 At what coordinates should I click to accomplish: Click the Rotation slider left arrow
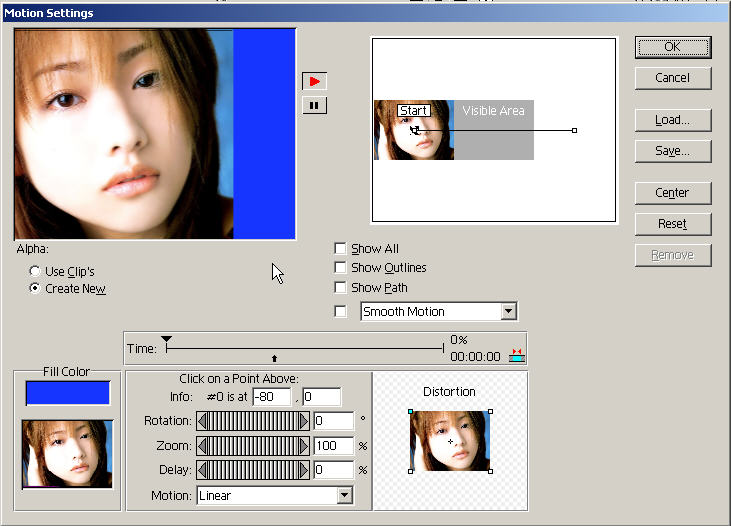[x=202, y=421]
